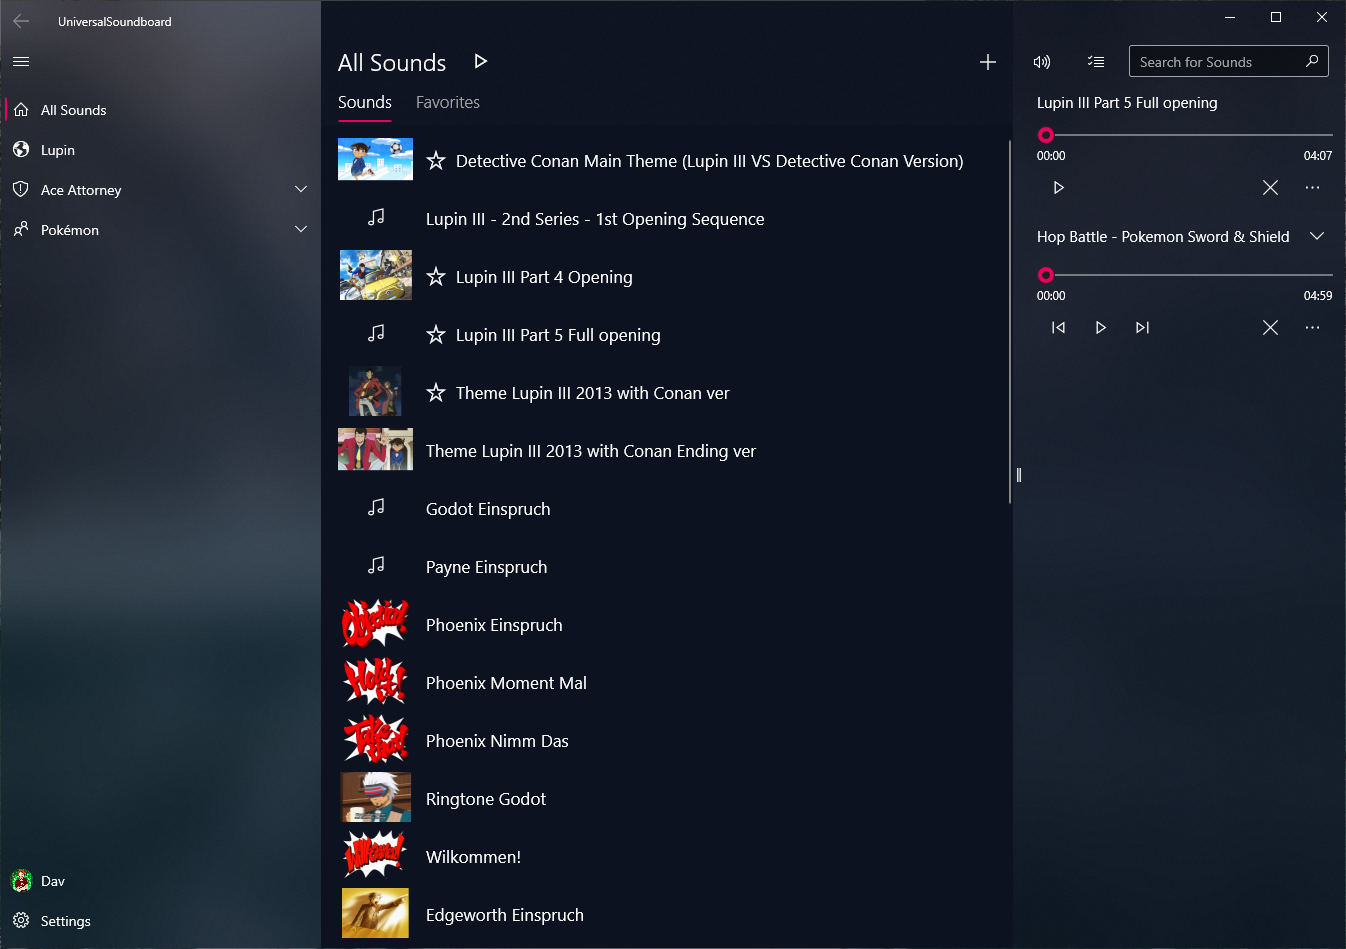The width and height of the screenshot is (1346, 949).
Task: Skip to previous track in Hop Battle player
Action: click(x=1058, y=328)
